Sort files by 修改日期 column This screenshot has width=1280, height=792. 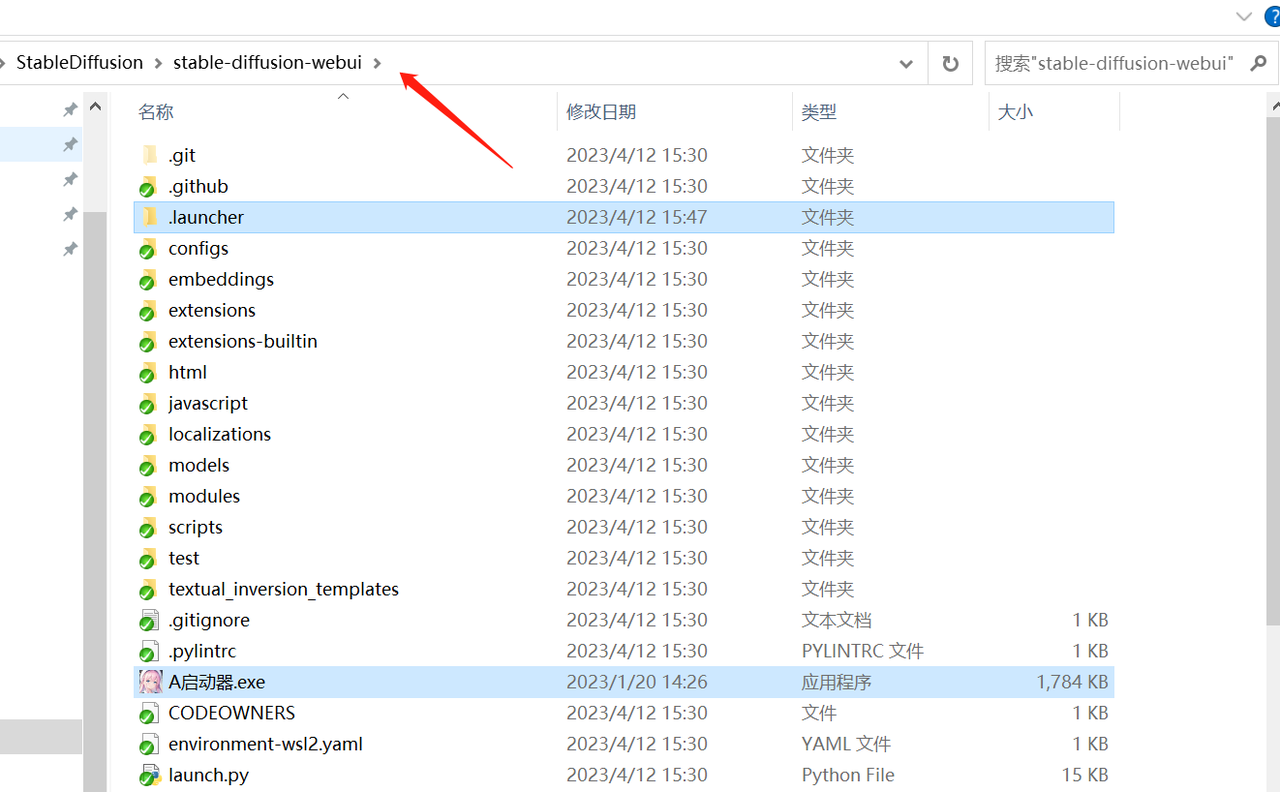pyautogui.click(x=601, y=112)
